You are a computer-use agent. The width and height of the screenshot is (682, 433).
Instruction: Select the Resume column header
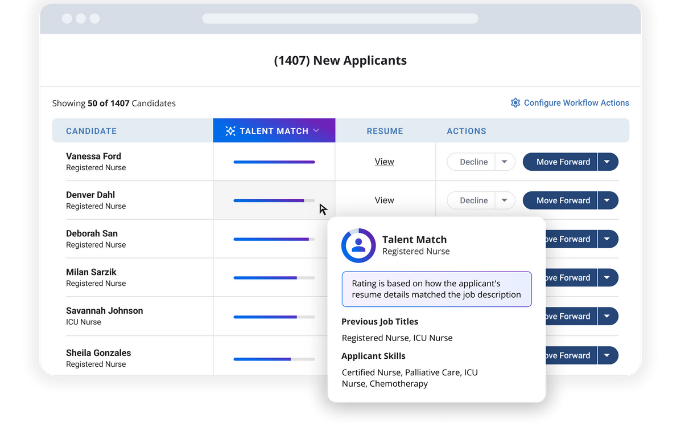[384, 131]
